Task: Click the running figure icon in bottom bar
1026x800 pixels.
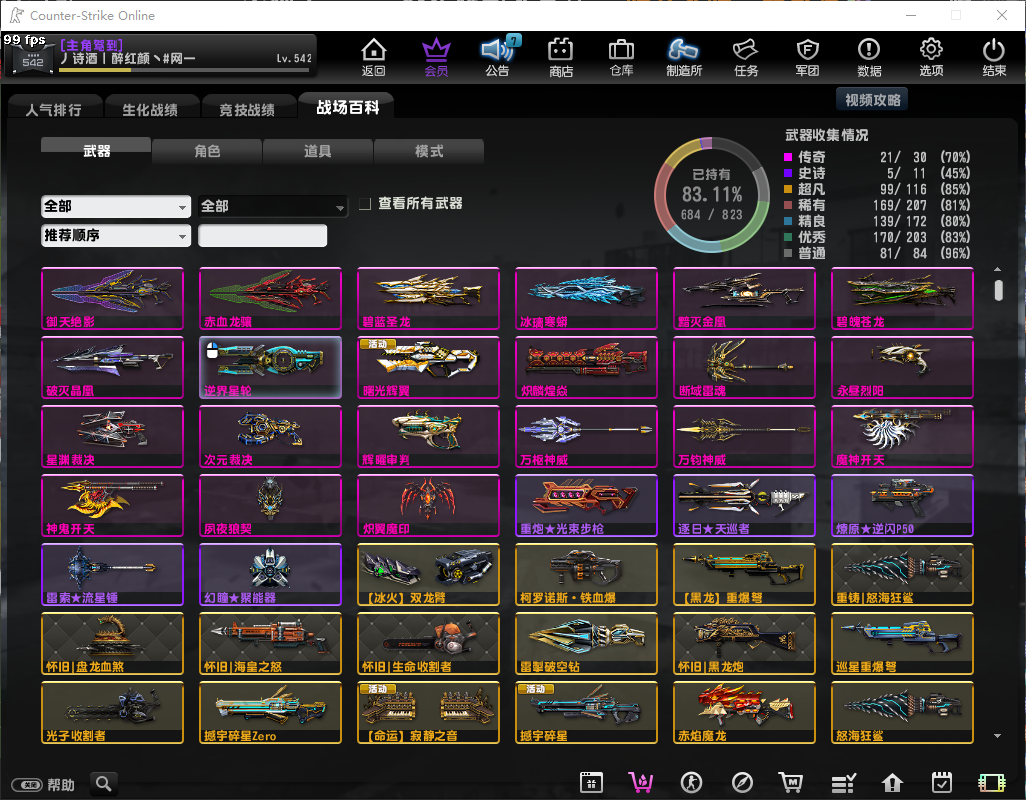Action: pos(691,782)
